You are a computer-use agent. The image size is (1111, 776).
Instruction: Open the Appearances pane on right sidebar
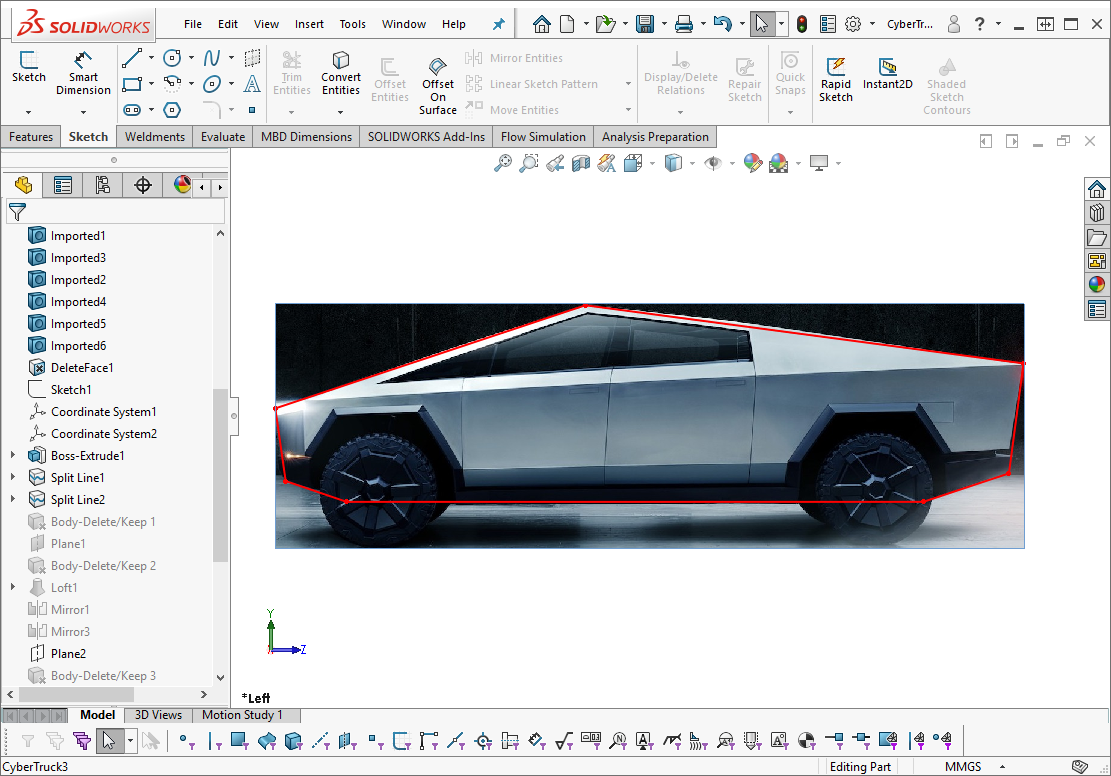(1097, 284)
